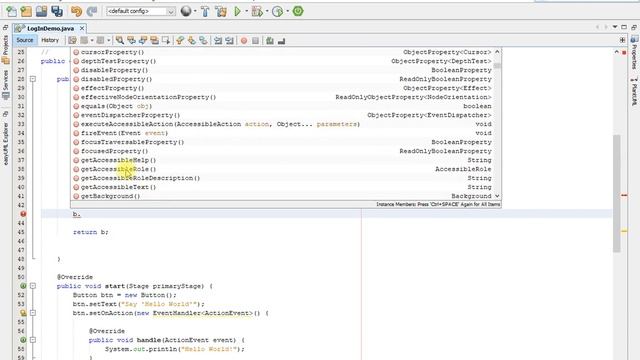Open the Run Project dropdown arrow

coord(246,11)
